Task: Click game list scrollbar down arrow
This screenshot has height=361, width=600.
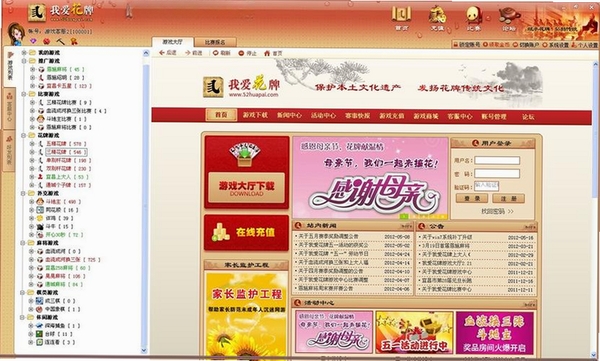Action: click(x=144, y=350)
